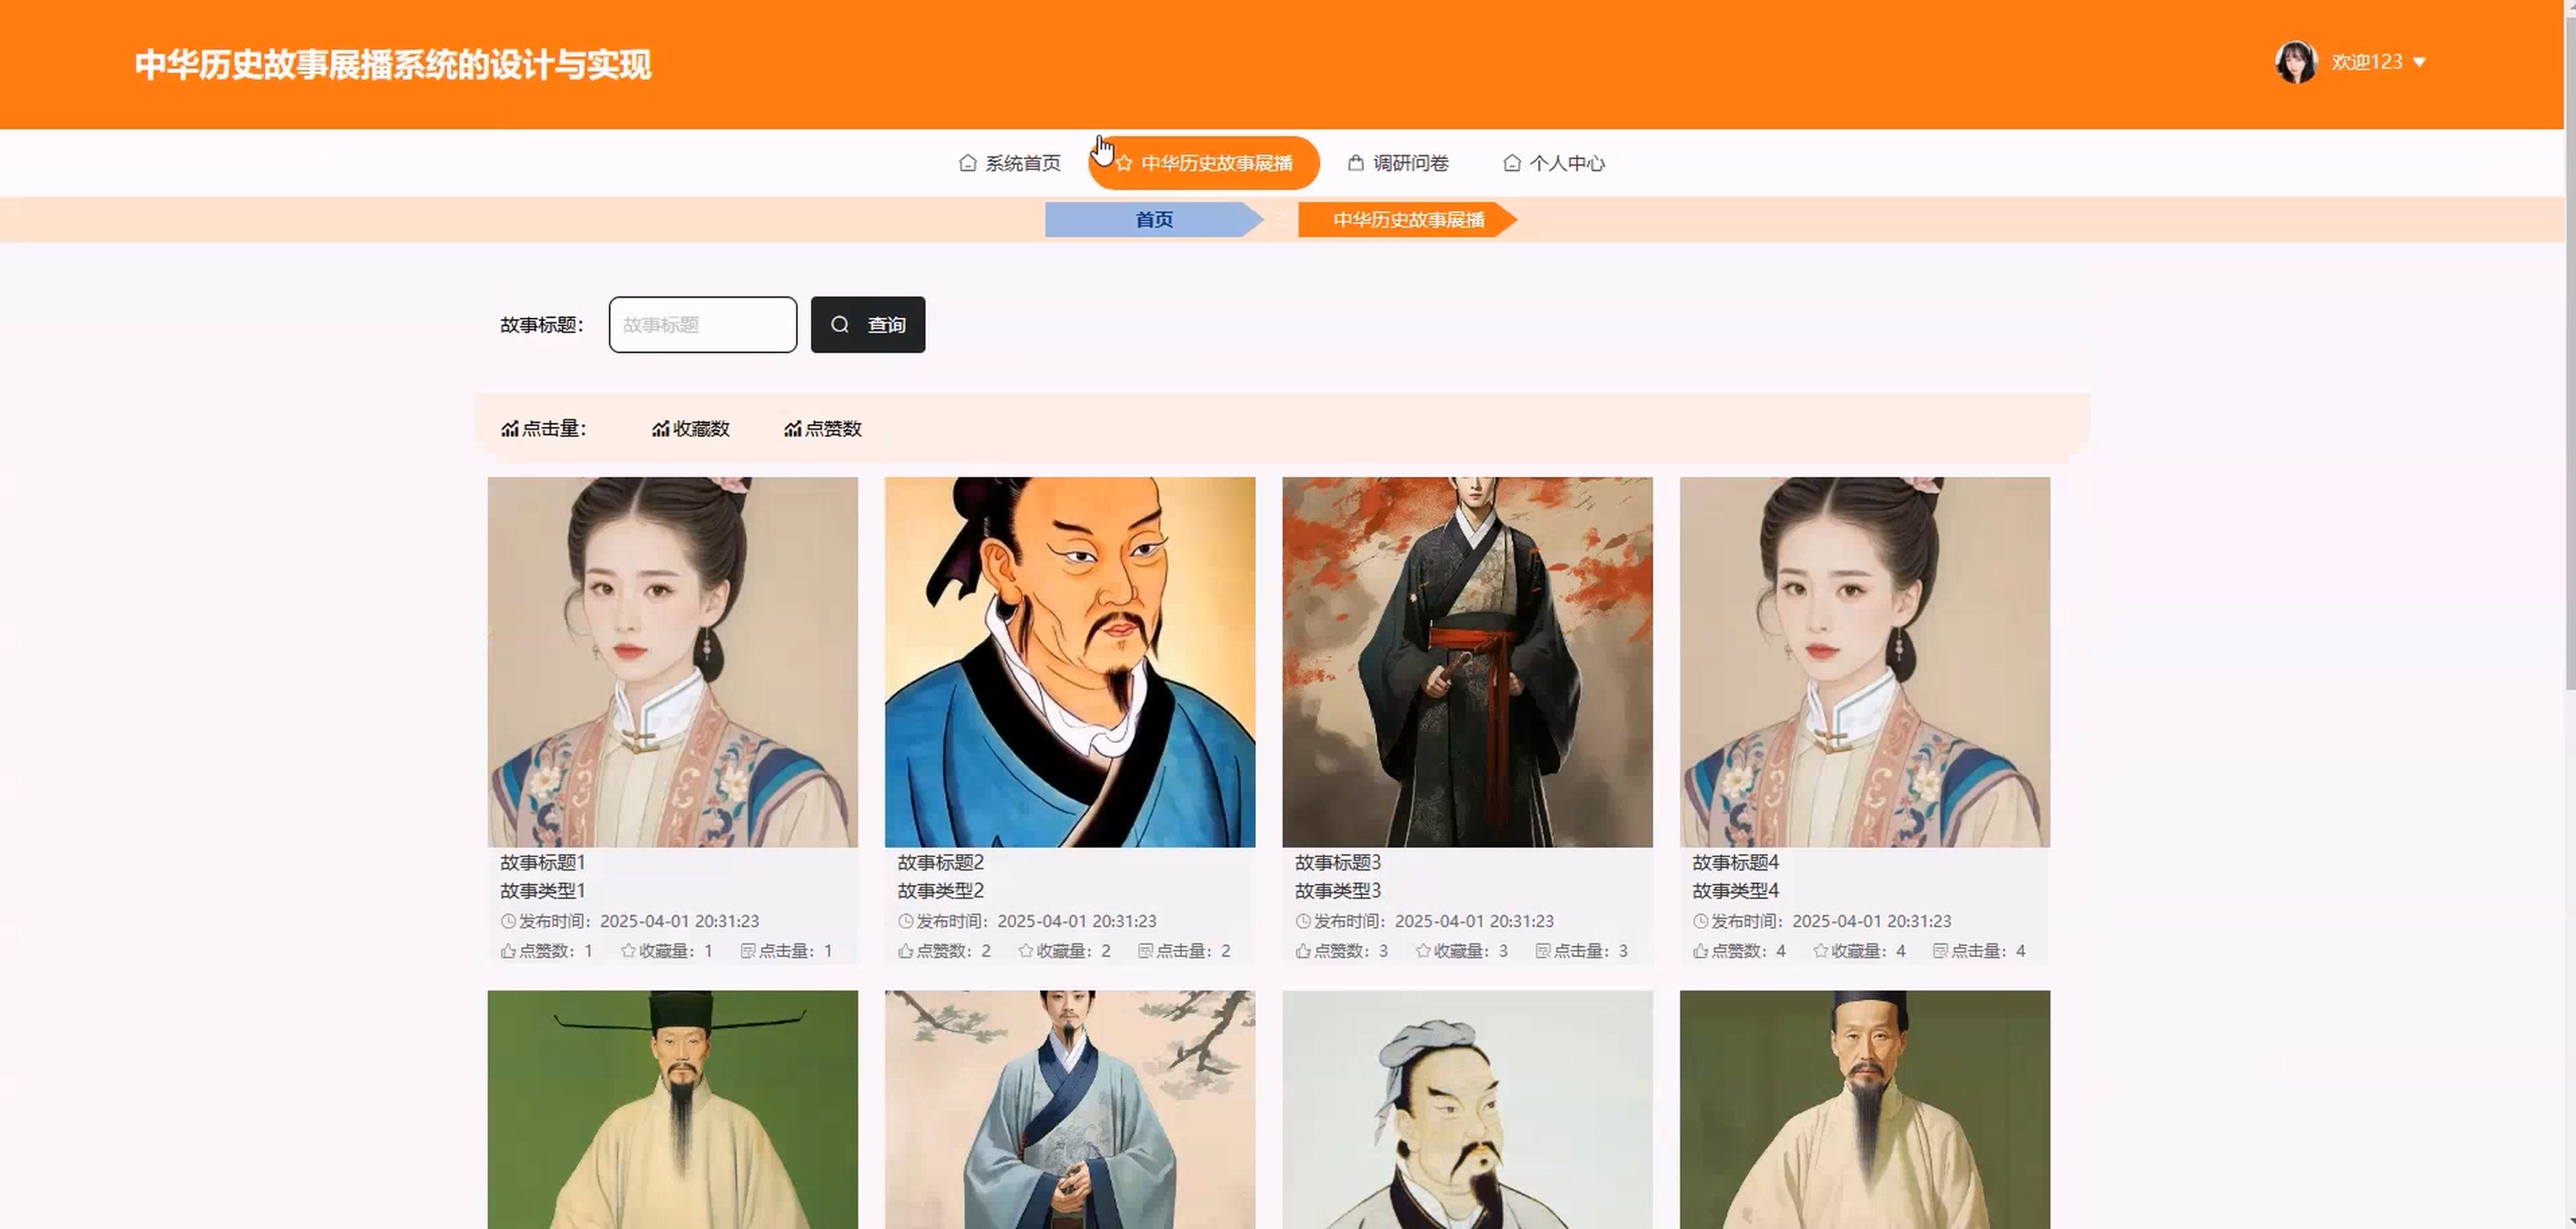Focus the 故事标题 search input field
The height and width of the screenshot is (1229, 2576).
(x=702, y=325)
